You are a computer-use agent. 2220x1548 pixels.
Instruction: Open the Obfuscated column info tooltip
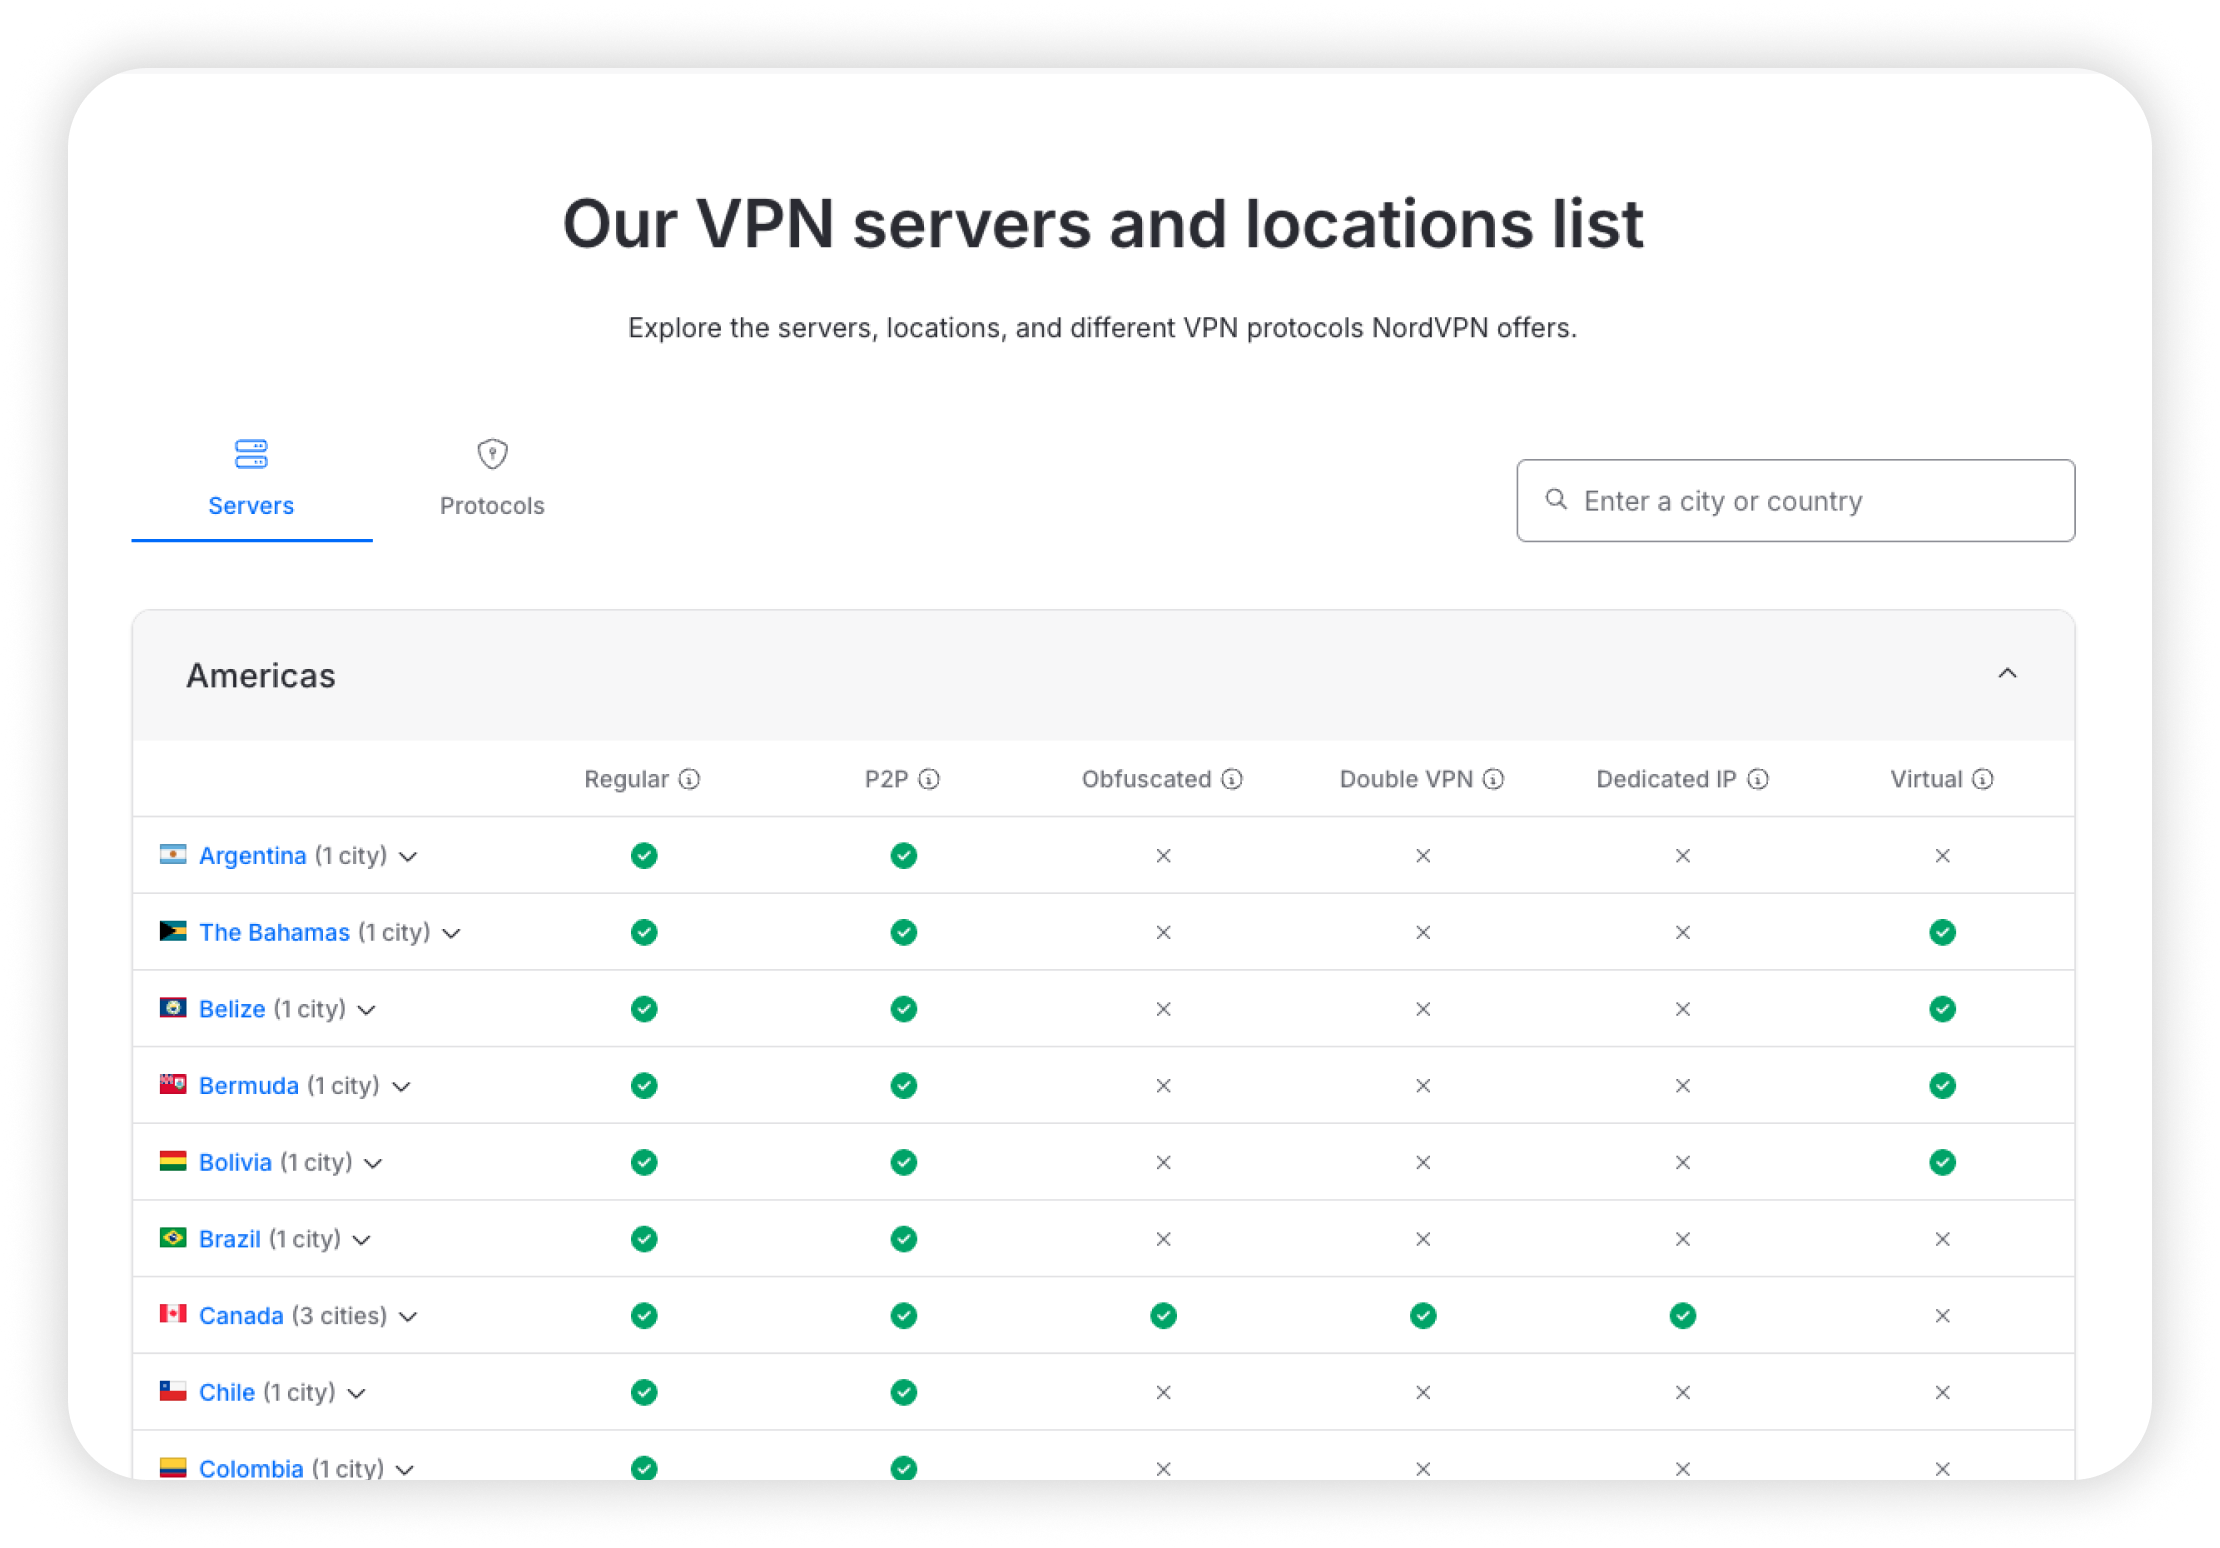tap(1232, 779)
